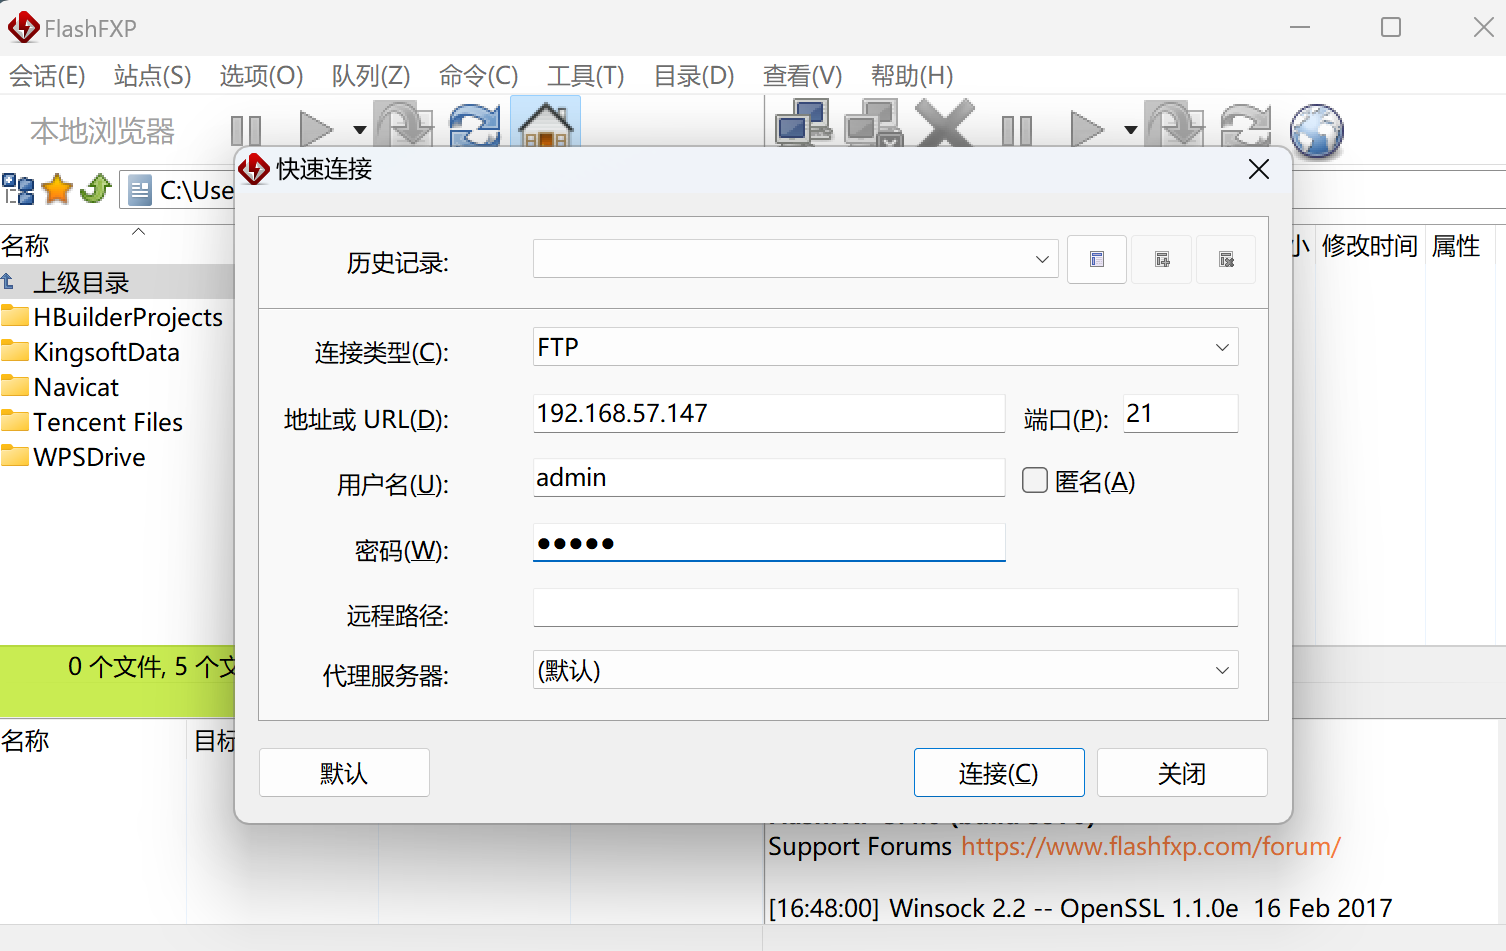The image size is (1506, 951).
Task: Open the 目录(D) menu
Action: point(694,76)
